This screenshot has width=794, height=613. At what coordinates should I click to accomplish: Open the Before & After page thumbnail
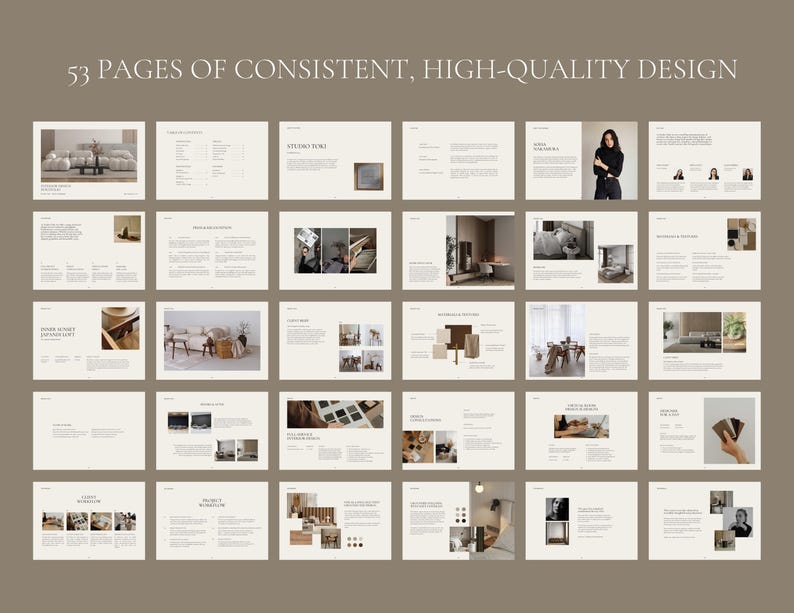[212, 431]
